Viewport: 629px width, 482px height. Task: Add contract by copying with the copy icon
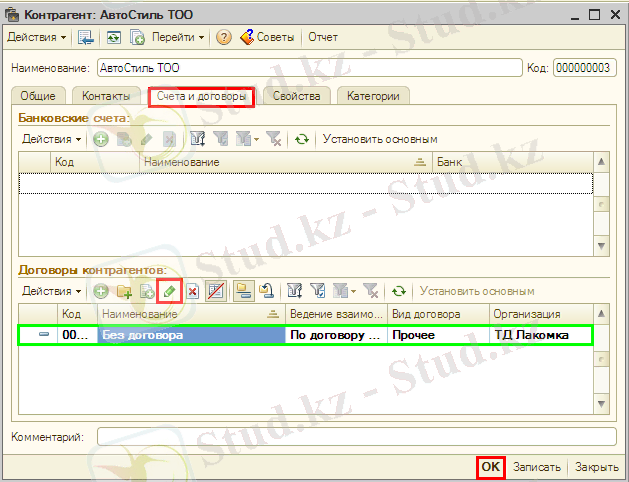[147, 291]
